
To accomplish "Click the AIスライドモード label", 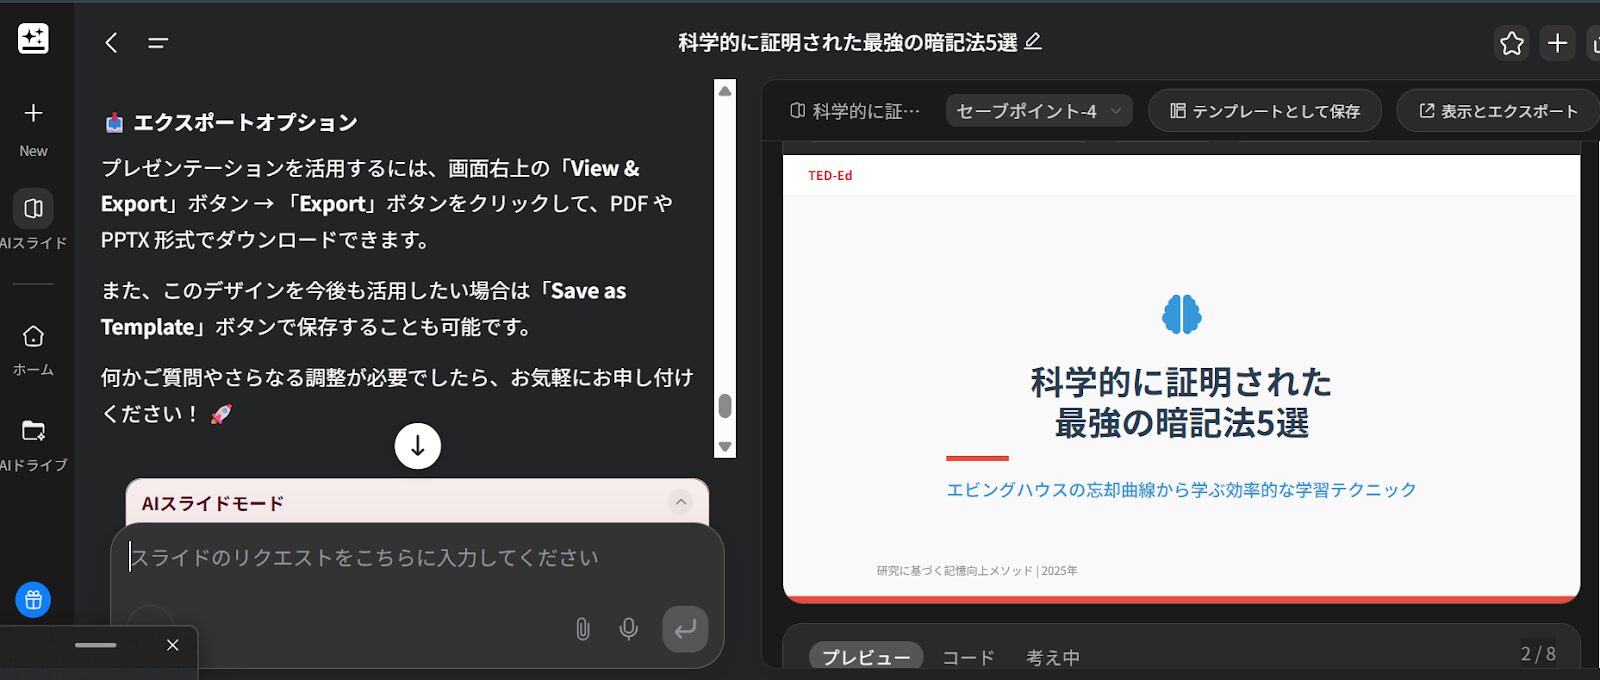I will 213,503.
